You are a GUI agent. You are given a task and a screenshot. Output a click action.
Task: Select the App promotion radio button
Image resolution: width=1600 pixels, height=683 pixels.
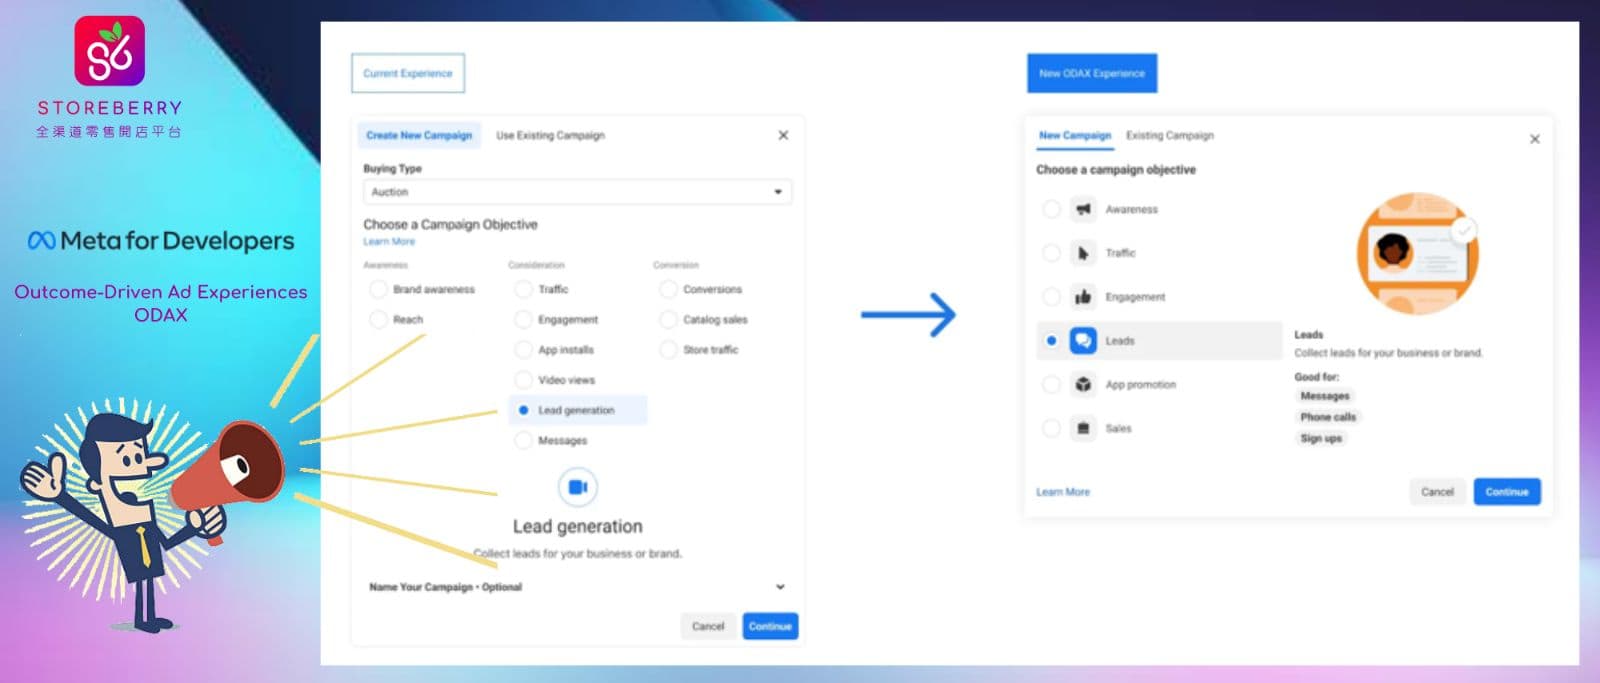1051,384
